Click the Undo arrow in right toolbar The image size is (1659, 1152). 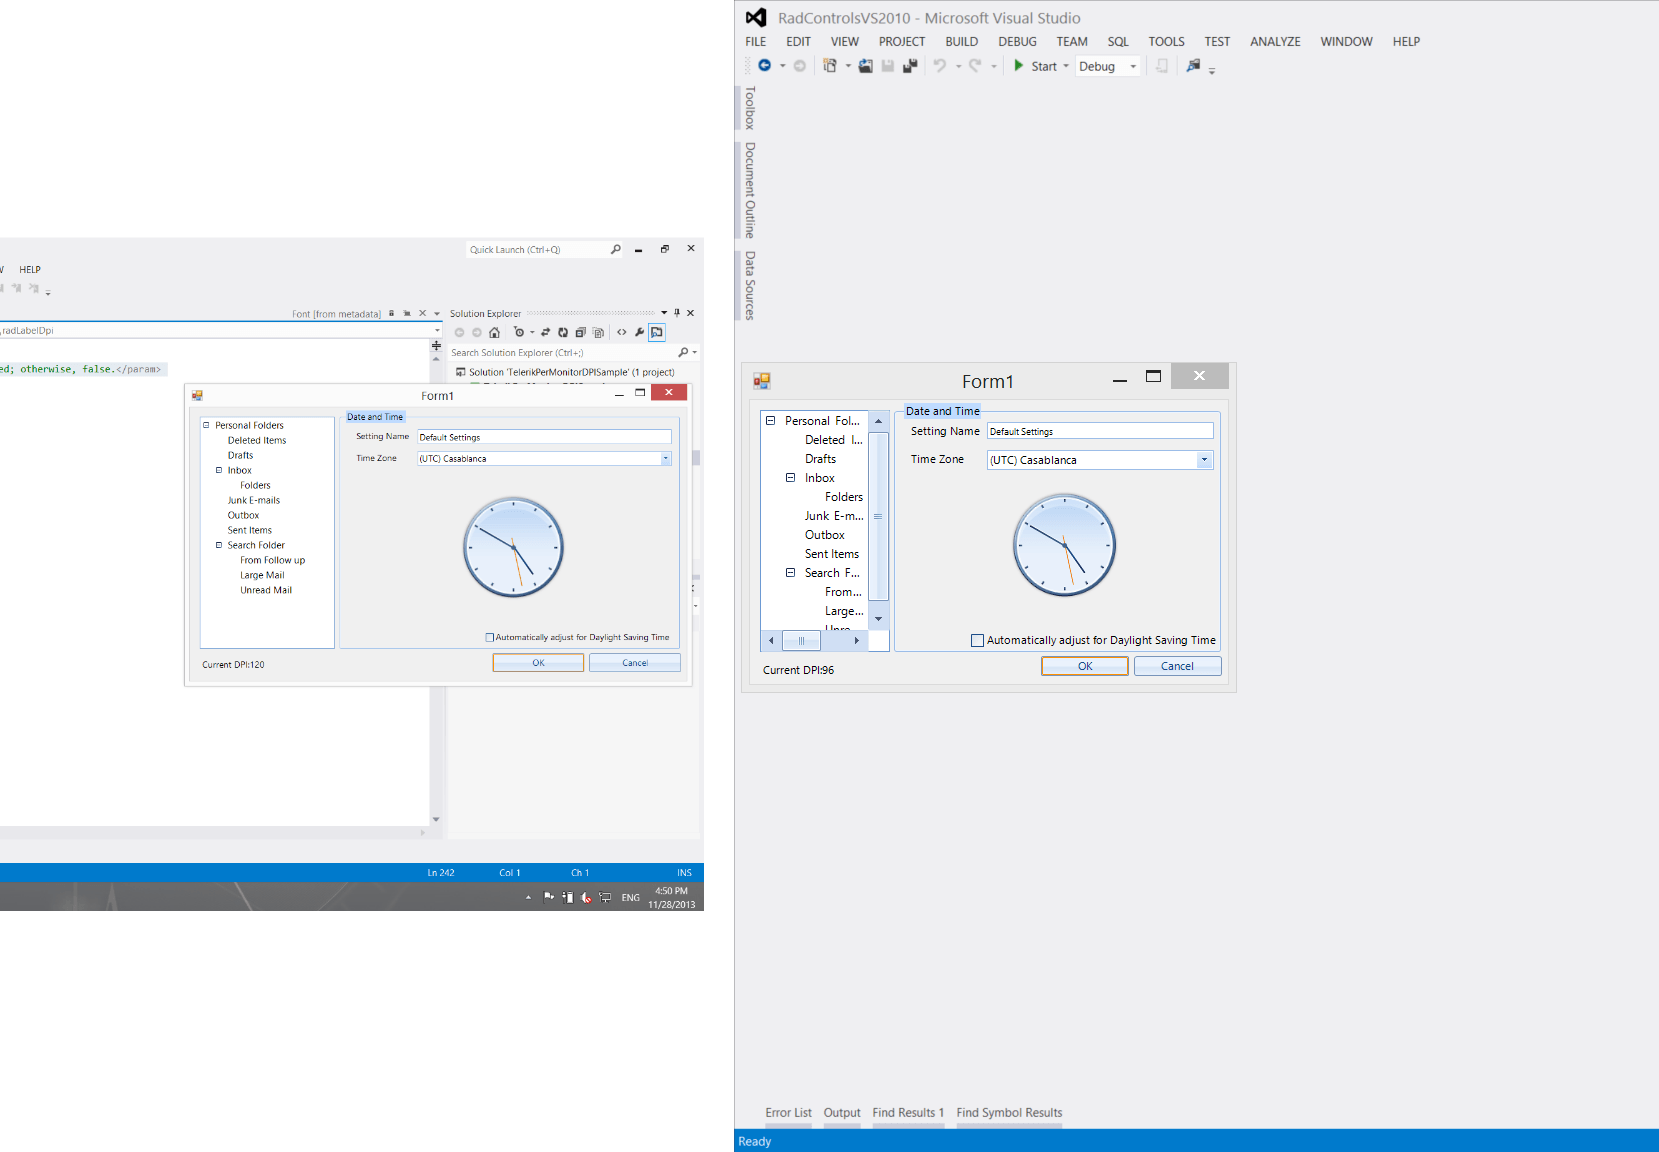(x=940, y=66)
